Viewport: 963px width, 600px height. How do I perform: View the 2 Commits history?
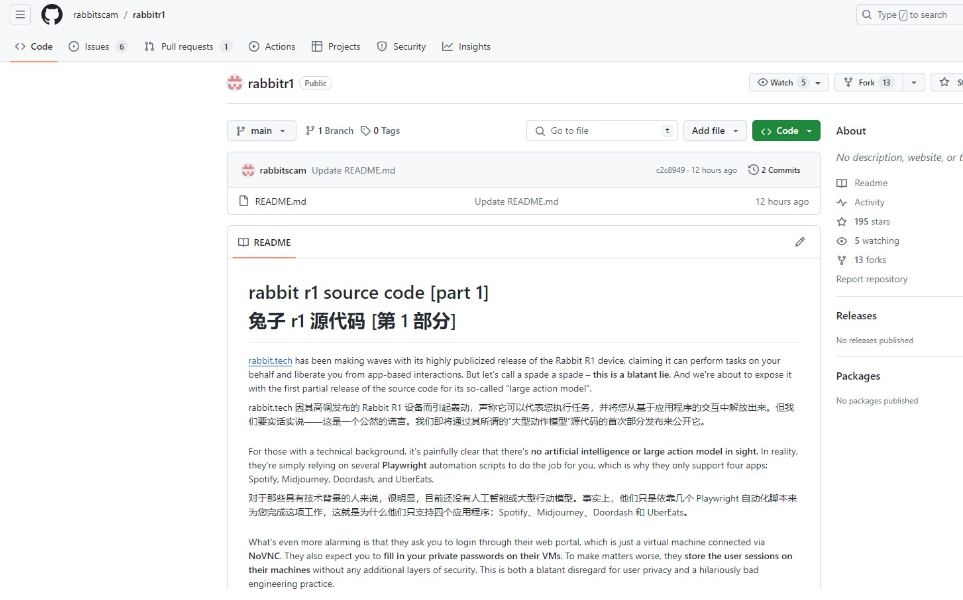[x=774, y=170]
